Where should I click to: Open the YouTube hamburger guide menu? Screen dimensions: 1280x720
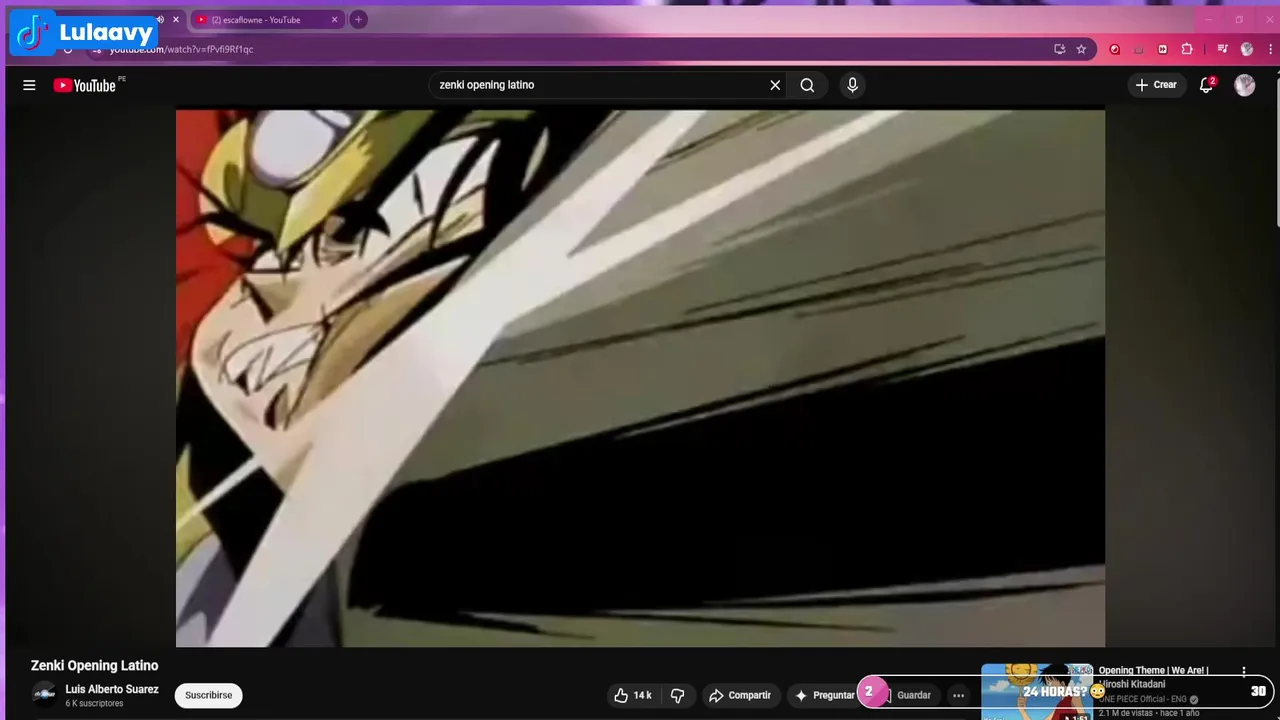pyautogui.click(x=29, y=85)
